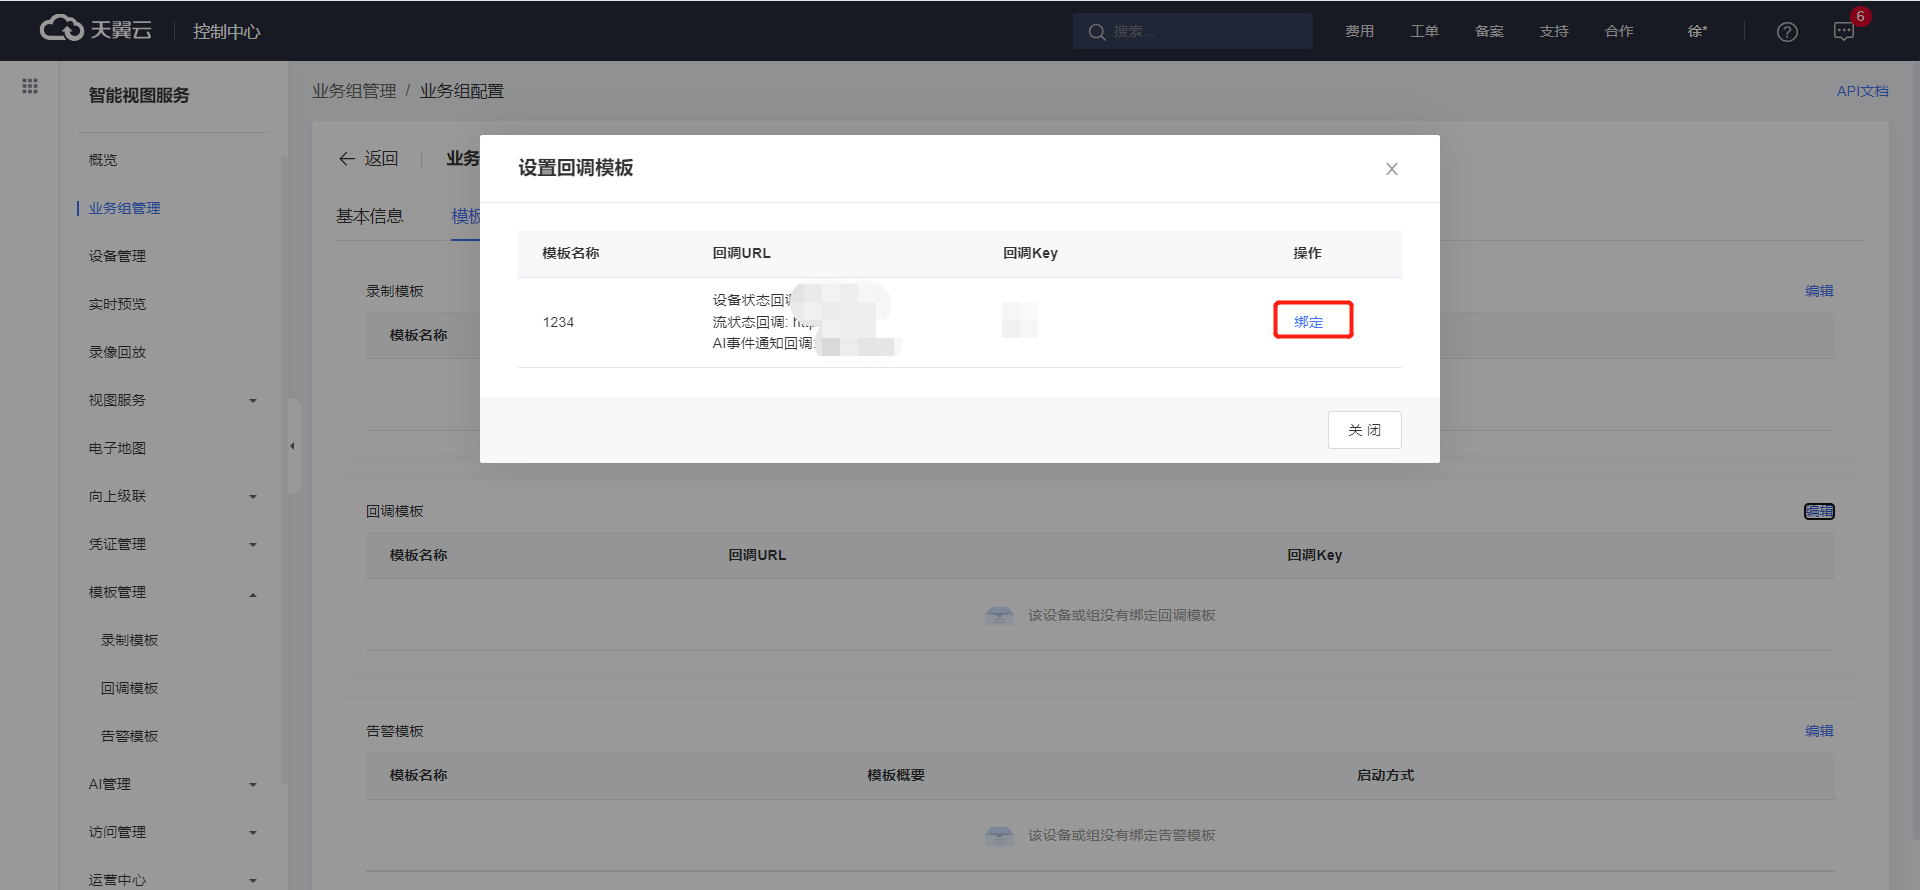Open the 设备管理 sidebar item
This screenshot has height=890, width=1920.
[117, 256]
